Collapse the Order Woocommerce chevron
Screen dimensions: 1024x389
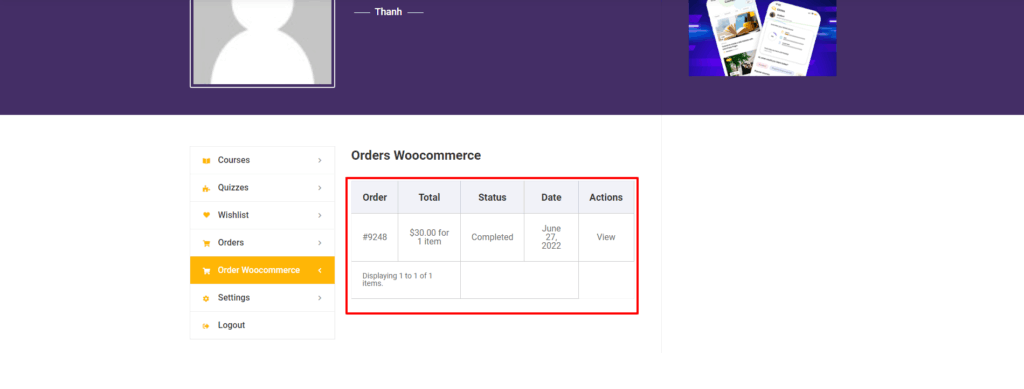pyautogui.click(x=320, y=270)
